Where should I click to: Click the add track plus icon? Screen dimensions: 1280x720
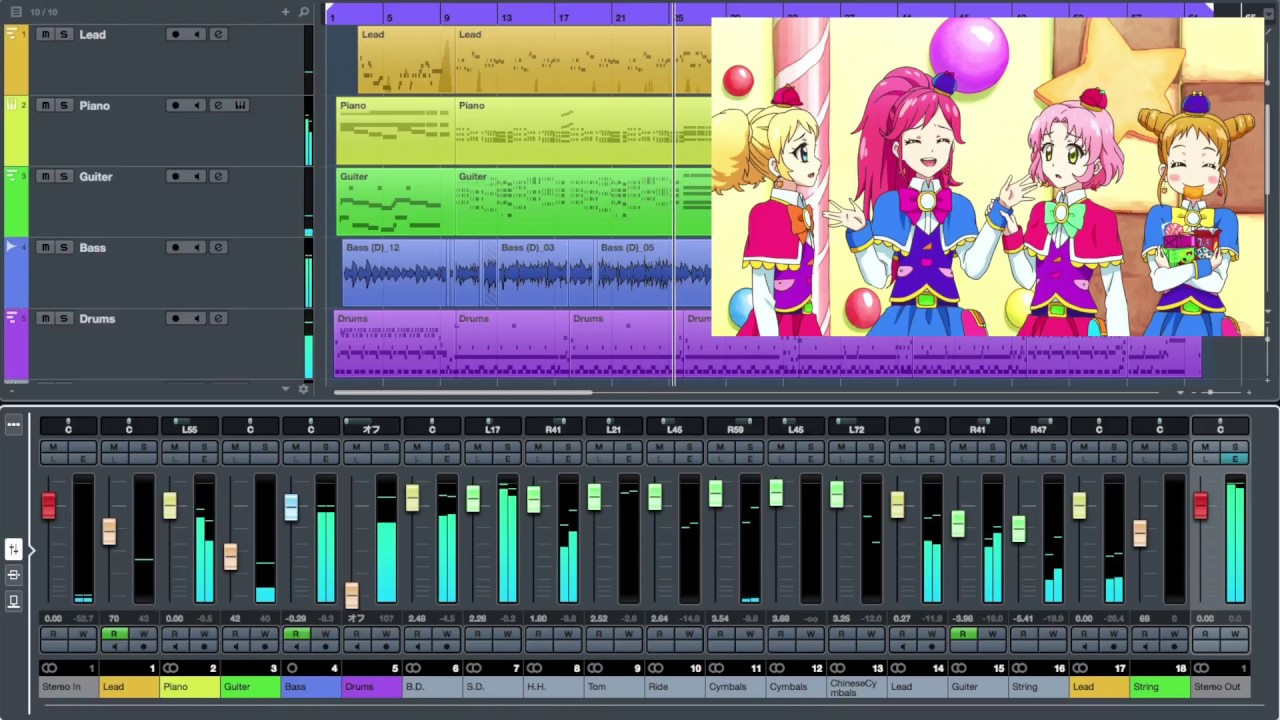coord(285,12)
